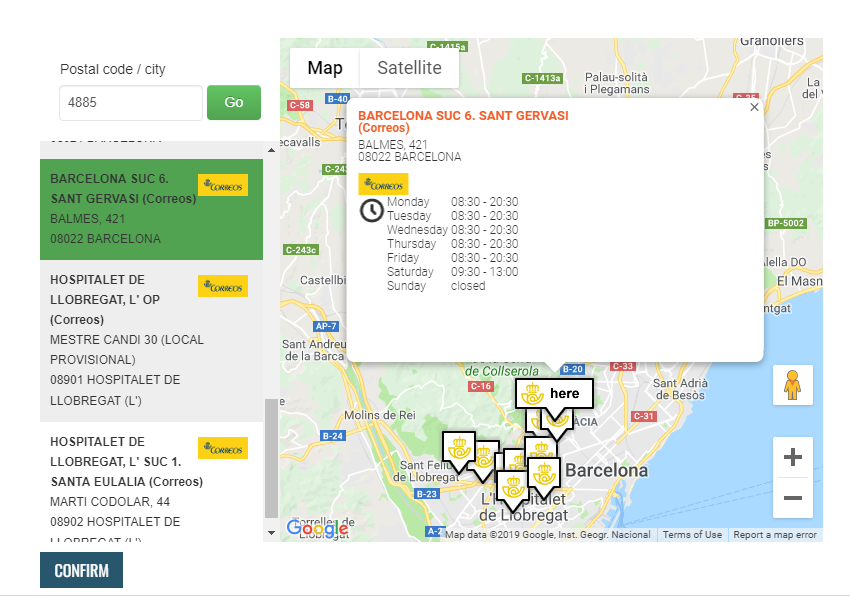Click the locations list scrollbar thumb
Image resolution: width=850 pixels, height=596 pixels.
point(271,458)
